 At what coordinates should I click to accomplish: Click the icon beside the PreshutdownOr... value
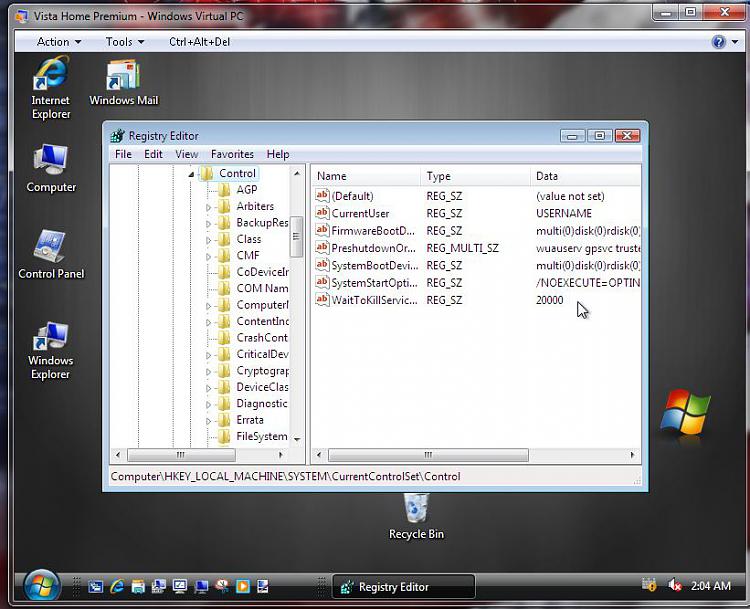tap(322, 248)
